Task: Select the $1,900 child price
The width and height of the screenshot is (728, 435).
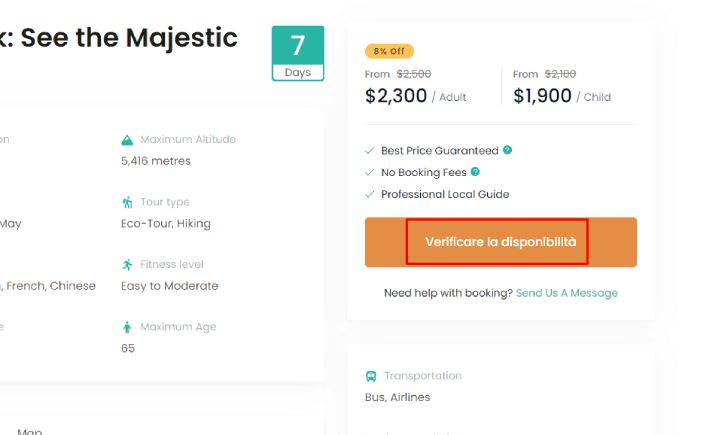Action: [x=542, y=96]
